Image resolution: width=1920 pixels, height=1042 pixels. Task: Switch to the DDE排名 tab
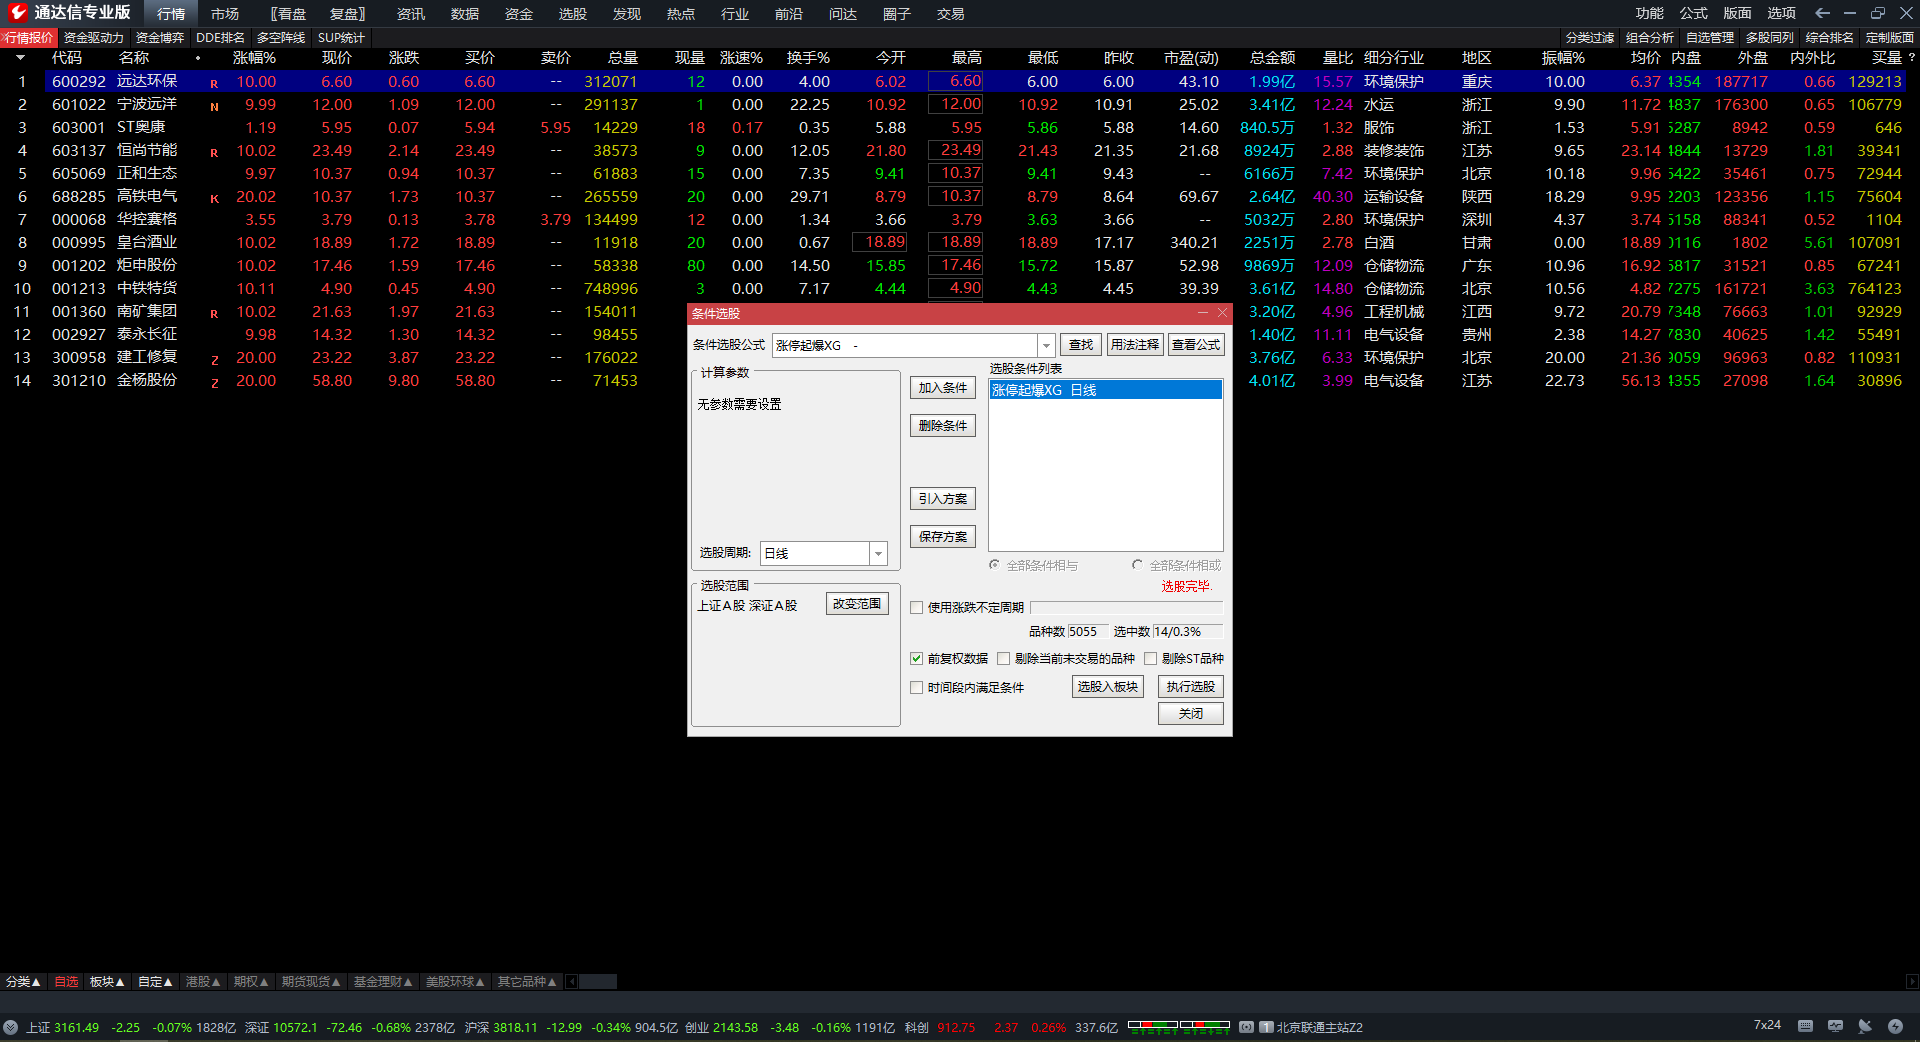tap(220, 37)
